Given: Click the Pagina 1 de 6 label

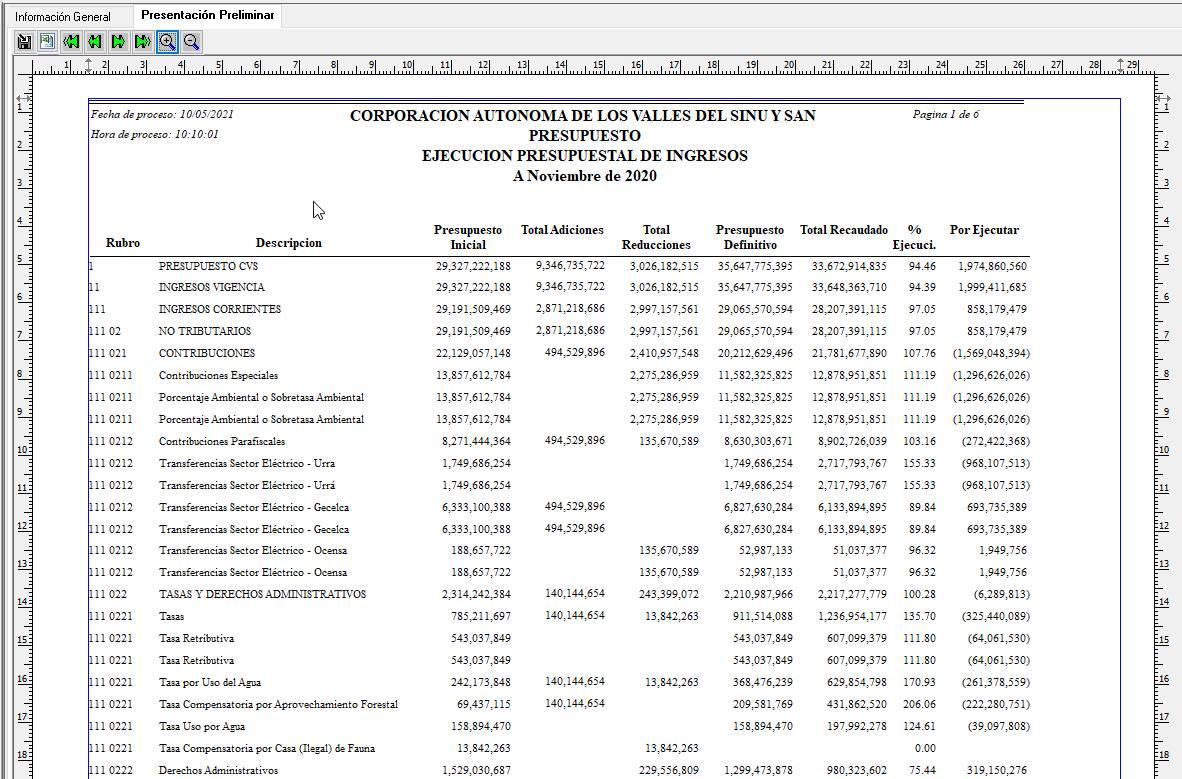Looking at the screenshot, I should pos(945,114).
